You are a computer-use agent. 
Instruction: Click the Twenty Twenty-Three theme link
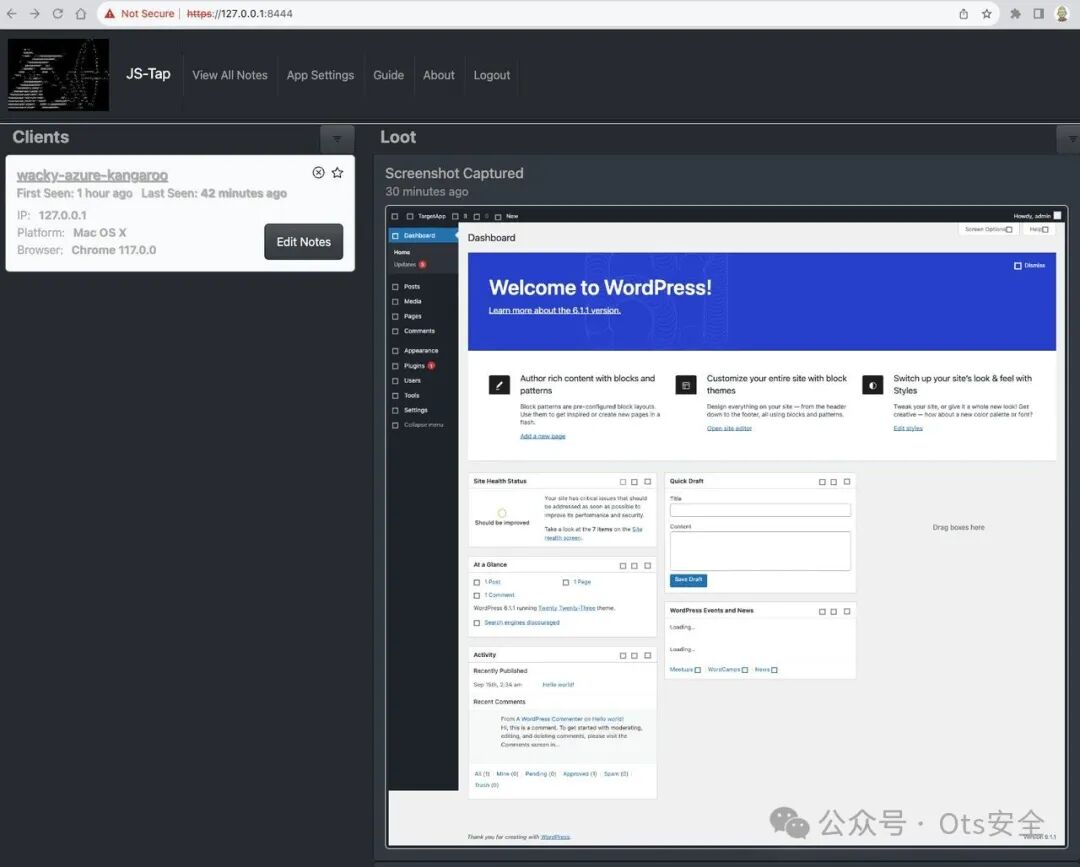click(567, 609)
